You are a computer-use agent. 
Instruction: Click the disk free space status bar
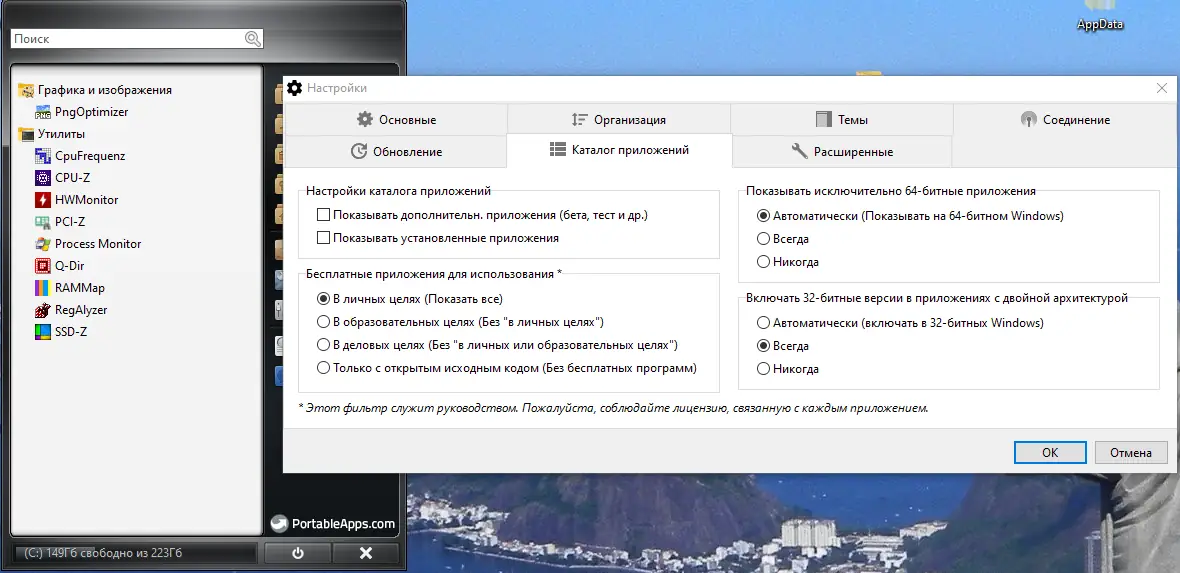point(134,553)
